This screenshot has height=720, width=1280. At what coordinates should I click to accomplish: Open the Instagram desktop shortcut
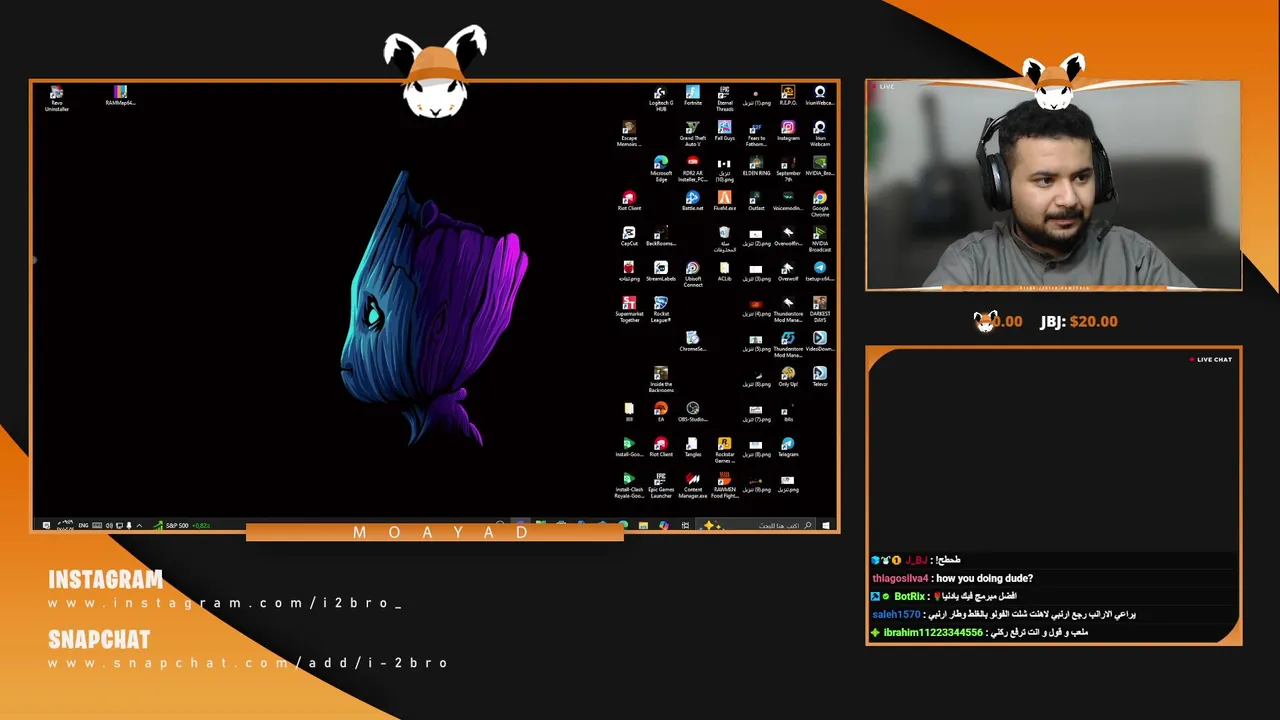tap(788, 131)
